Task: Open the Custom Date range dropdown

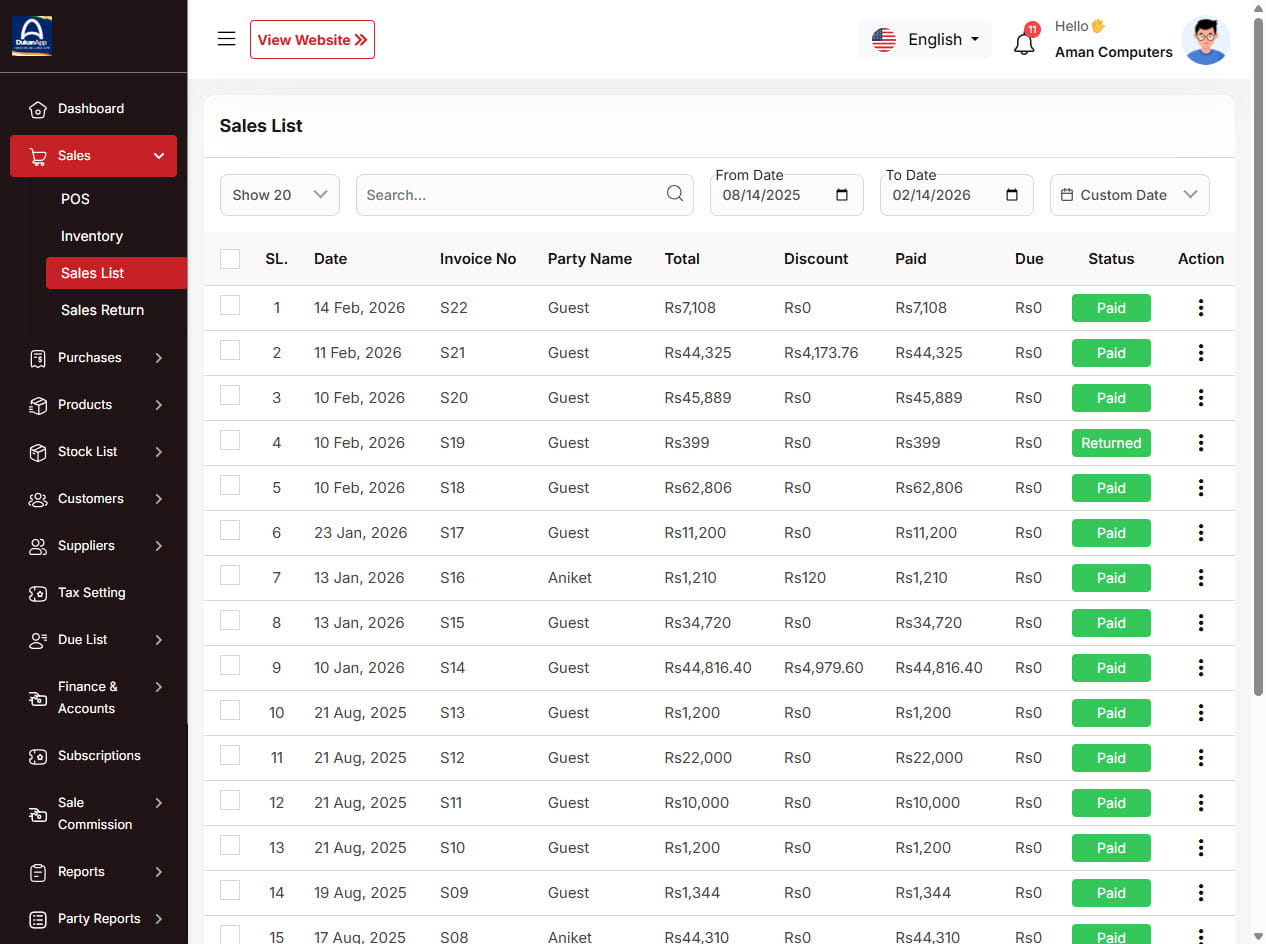Action: coord(1129,195)
